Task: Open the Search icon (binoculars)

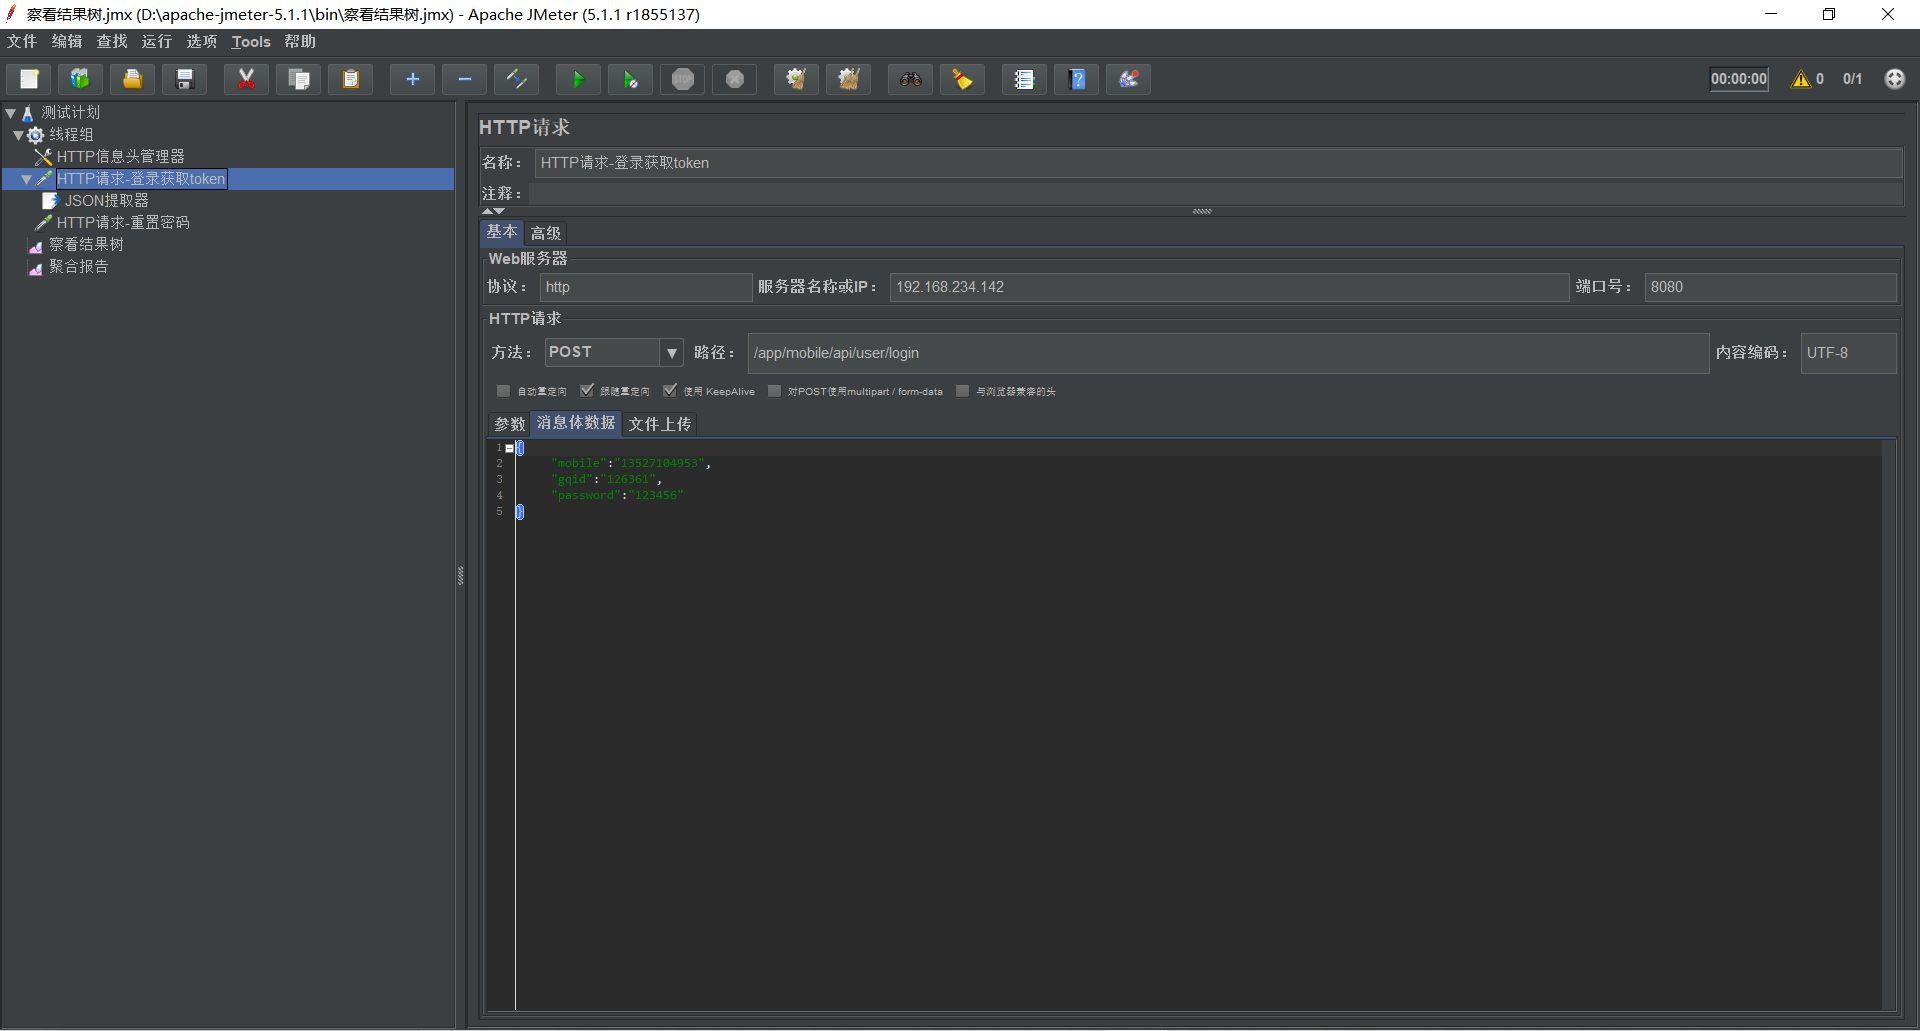Action: tap(910, 79)
